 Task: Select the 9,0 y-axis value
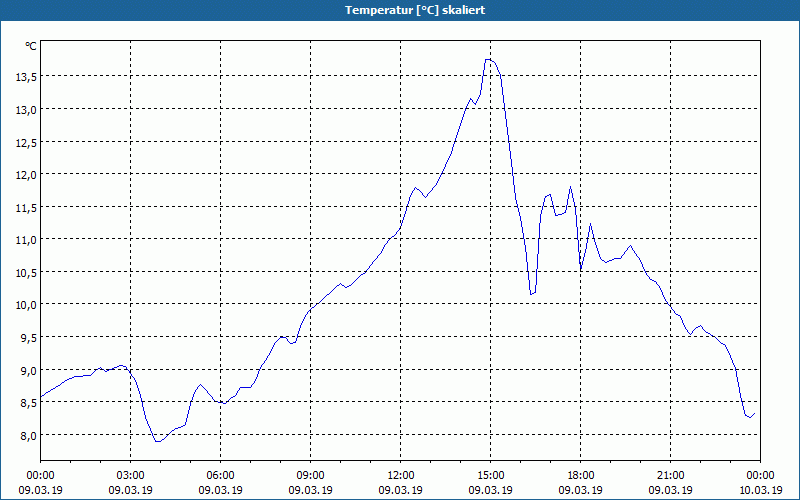(29, 370)
